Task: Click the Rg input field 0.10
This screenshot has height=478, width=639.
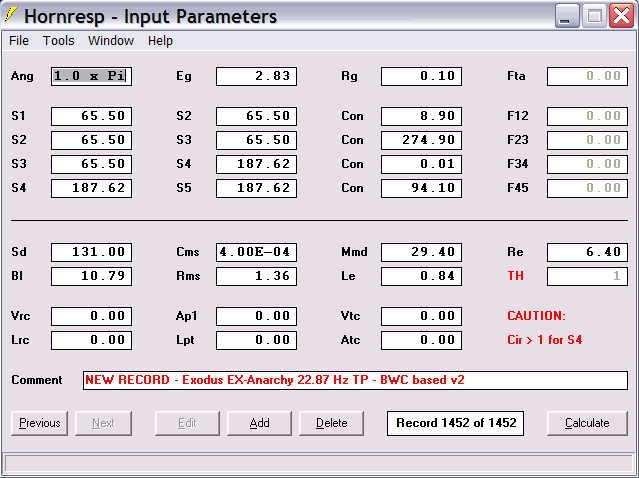Action: pos(421,76)
